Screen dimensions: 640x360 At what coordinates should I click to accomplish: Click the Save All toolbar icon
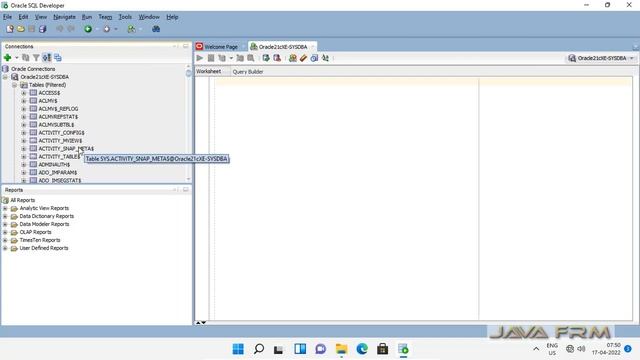42,29
